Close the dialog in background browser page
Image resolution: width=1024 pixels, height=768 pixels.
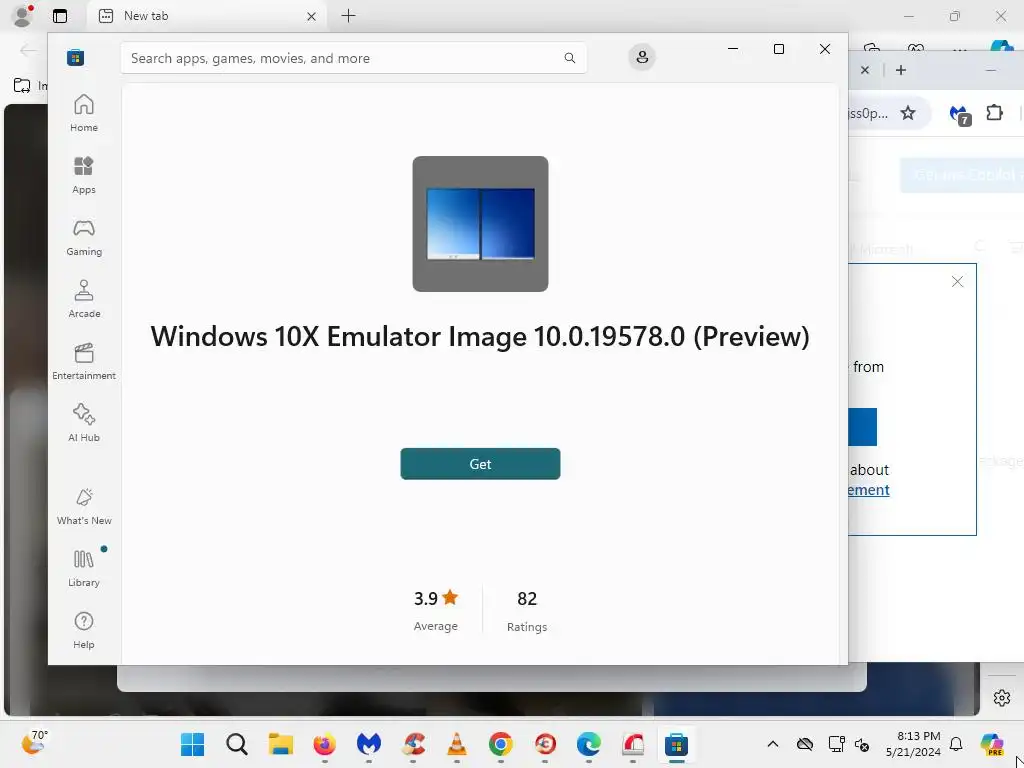point(957,281)
